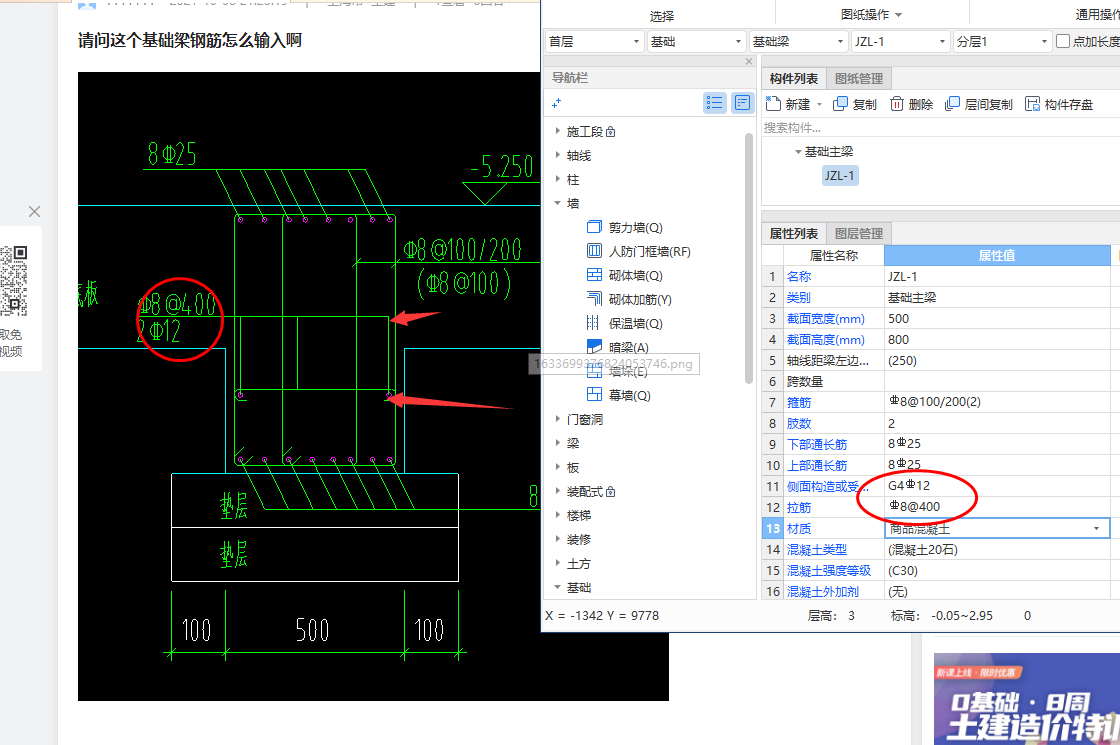Open the 基础 category dropdown
1120x745 pixels.
(x=696, y=41)
